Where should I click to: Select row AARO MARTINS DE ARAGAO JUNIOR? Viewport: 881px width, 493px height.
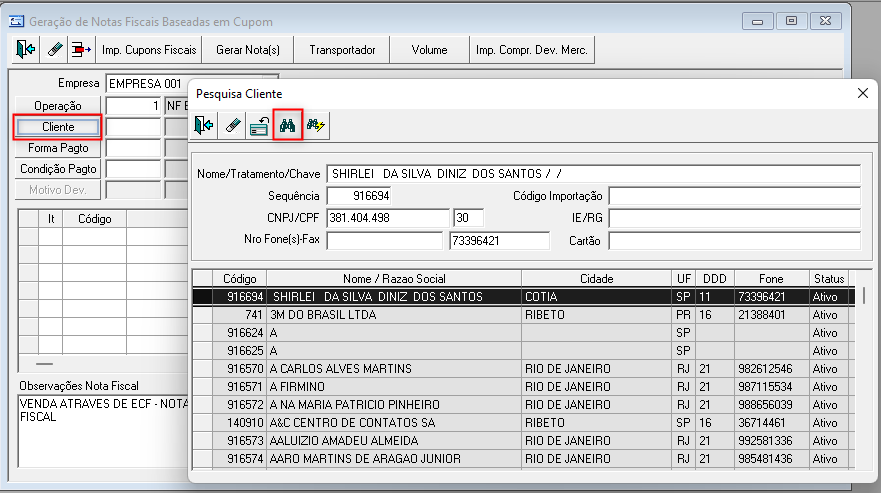[524, 459]
